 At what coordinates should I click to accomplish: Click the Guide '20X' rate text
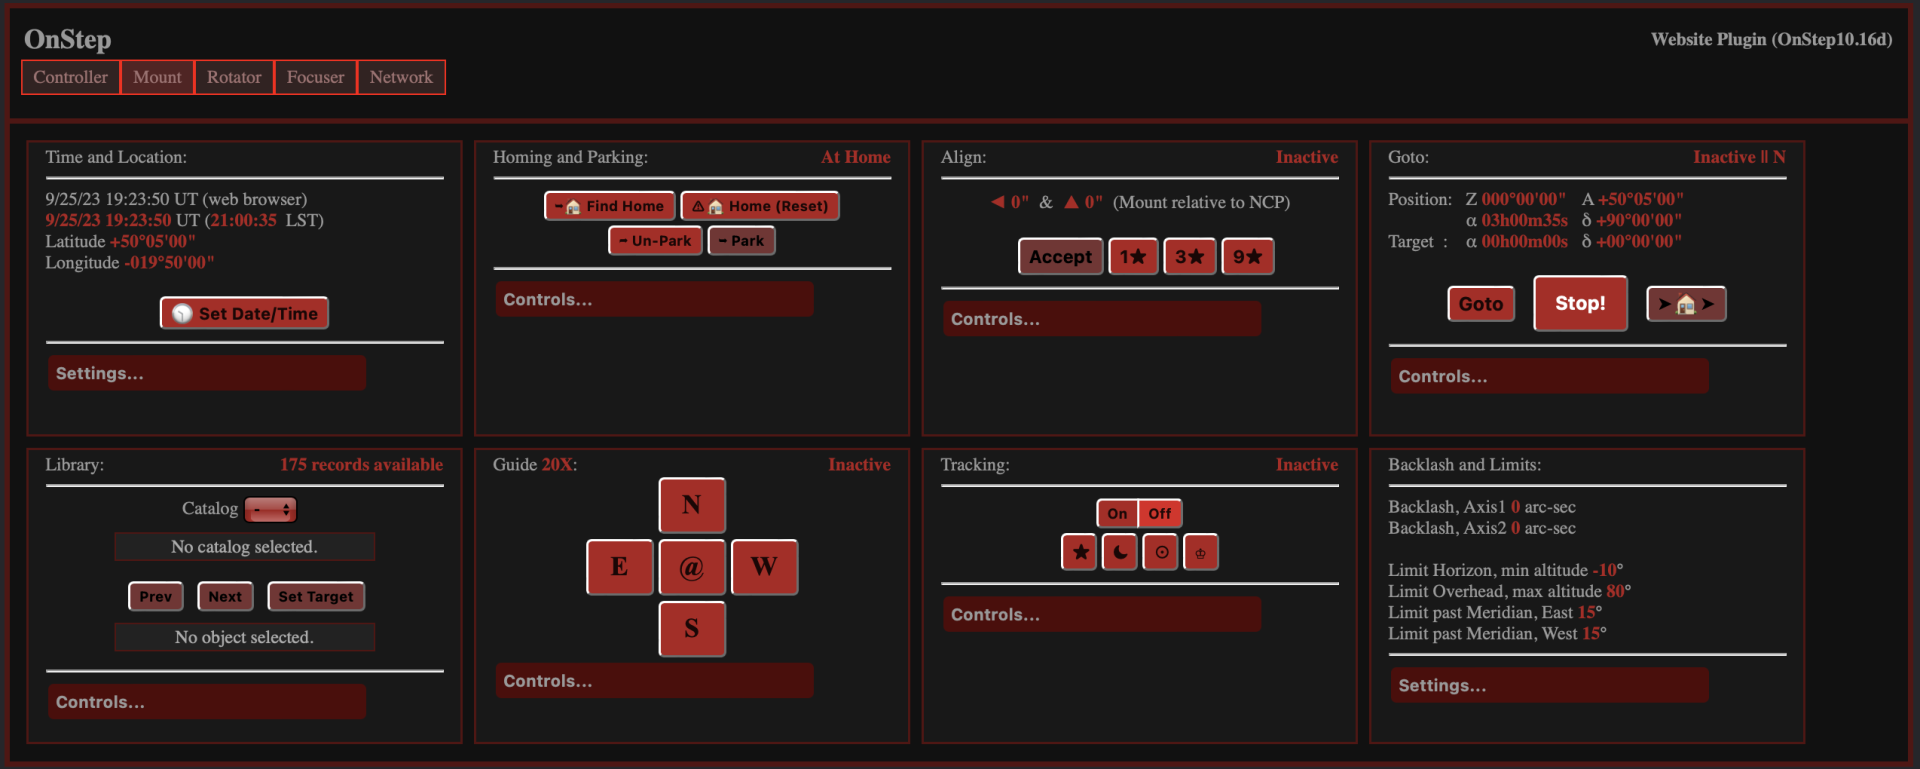point(557,465)
